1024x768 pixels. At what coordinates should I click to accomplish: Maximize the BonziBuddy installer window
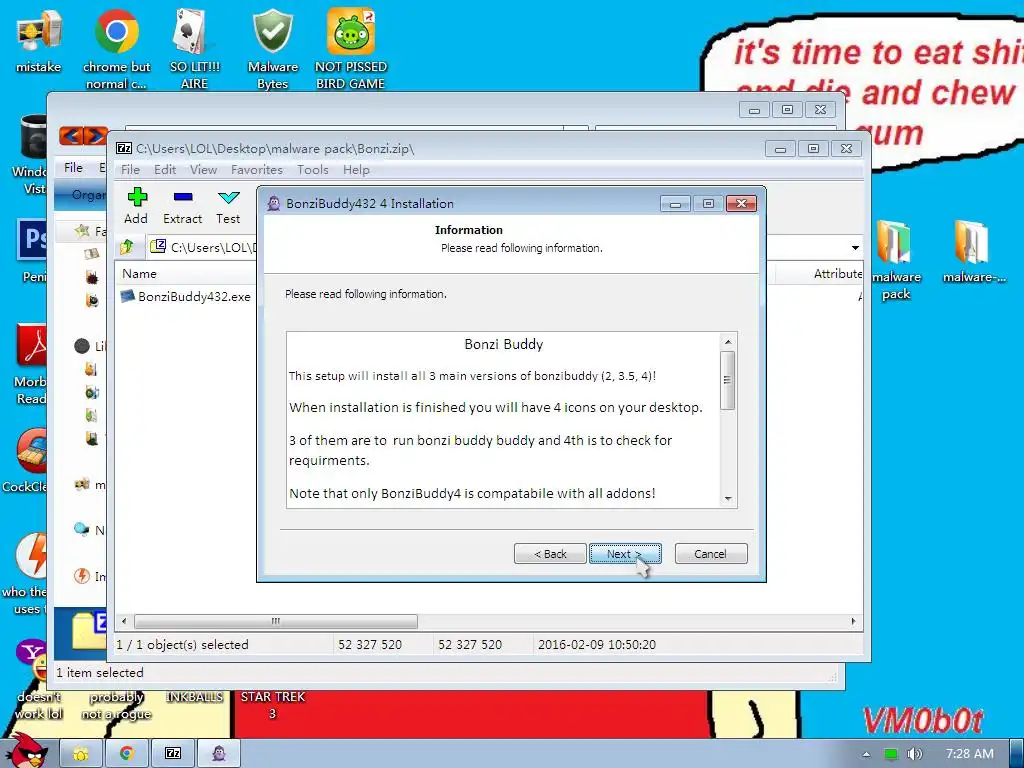point(708,204)
